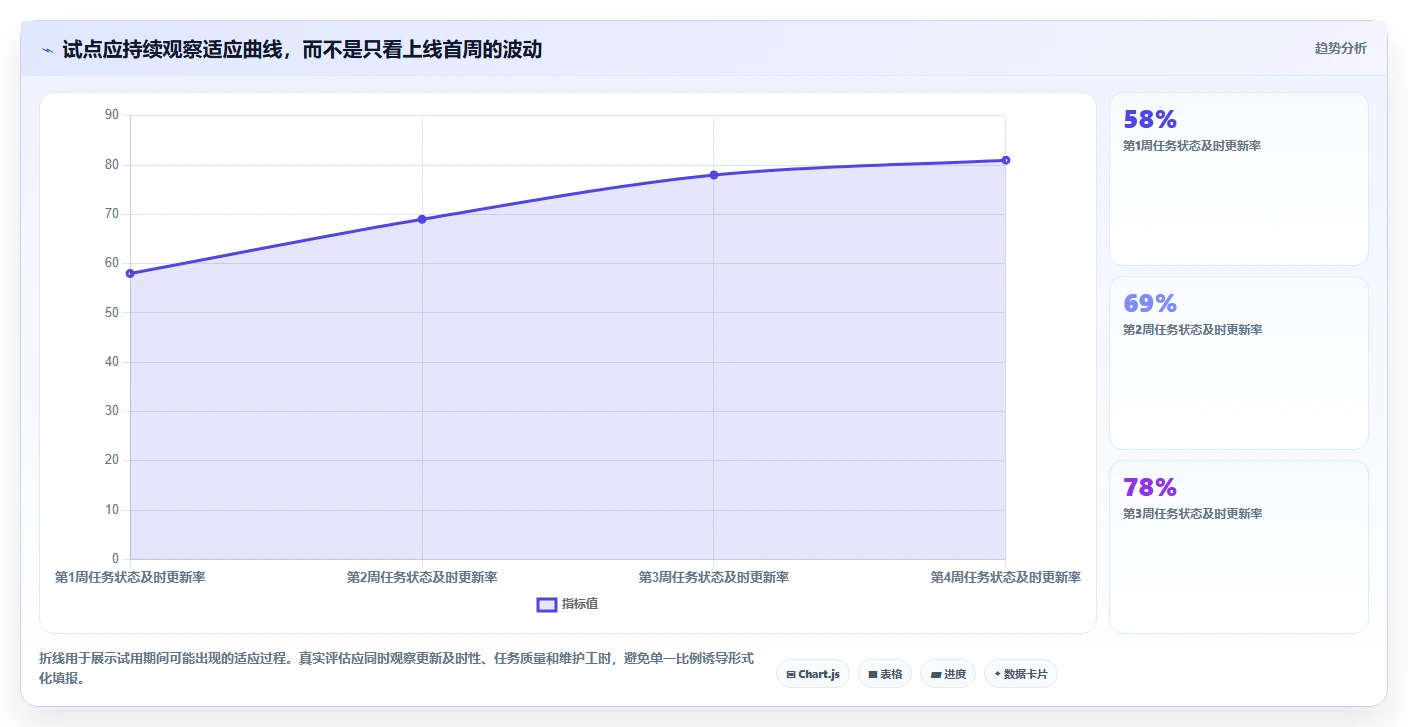Click the icon inside the 进度 chip
The height and width of the screenshot is (727, 1408).
pos(936,674)
